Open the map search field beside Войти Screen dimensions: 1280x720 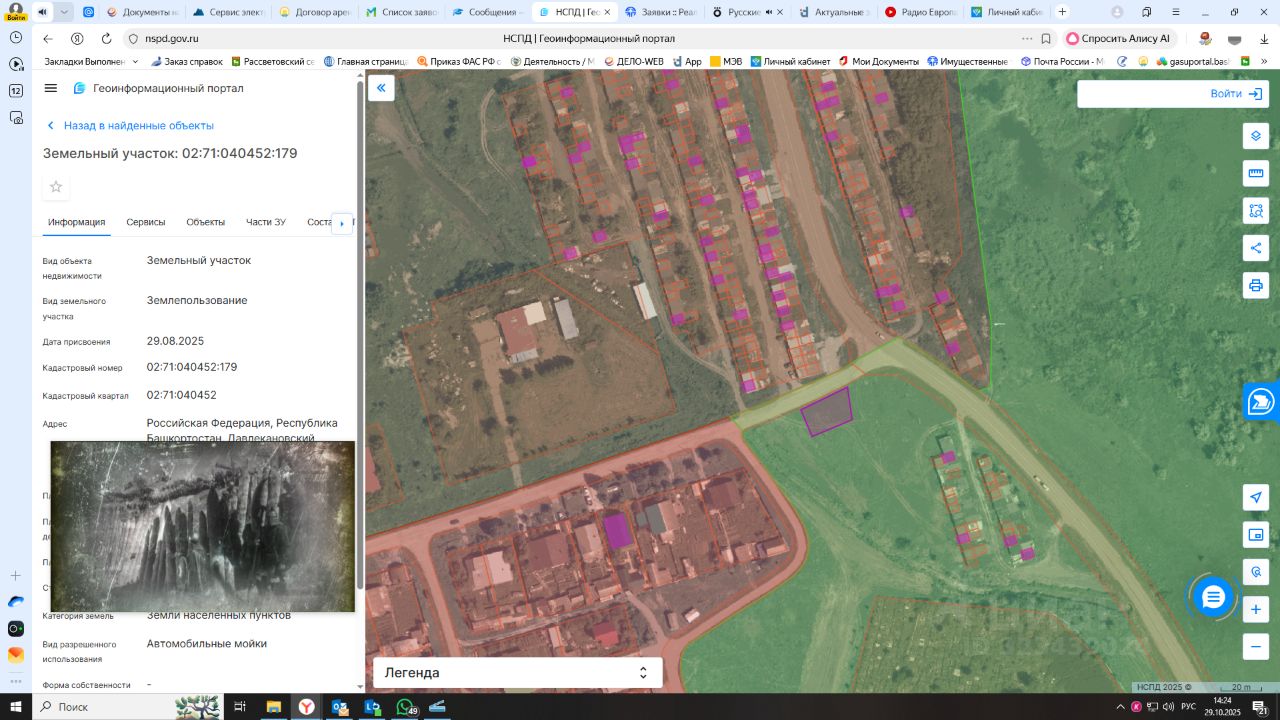[x=1140, y=93]
